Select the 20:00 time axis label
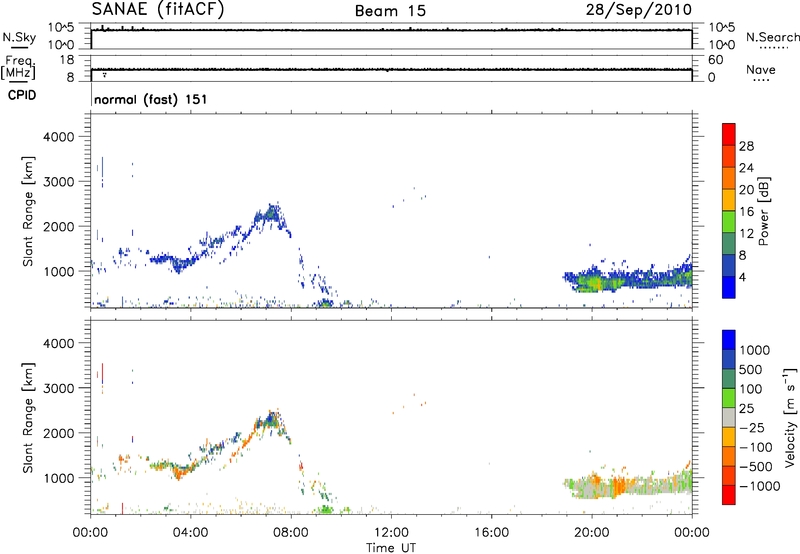Image resolution: width=800 pixels, height=554 pixels. point(592,533)
